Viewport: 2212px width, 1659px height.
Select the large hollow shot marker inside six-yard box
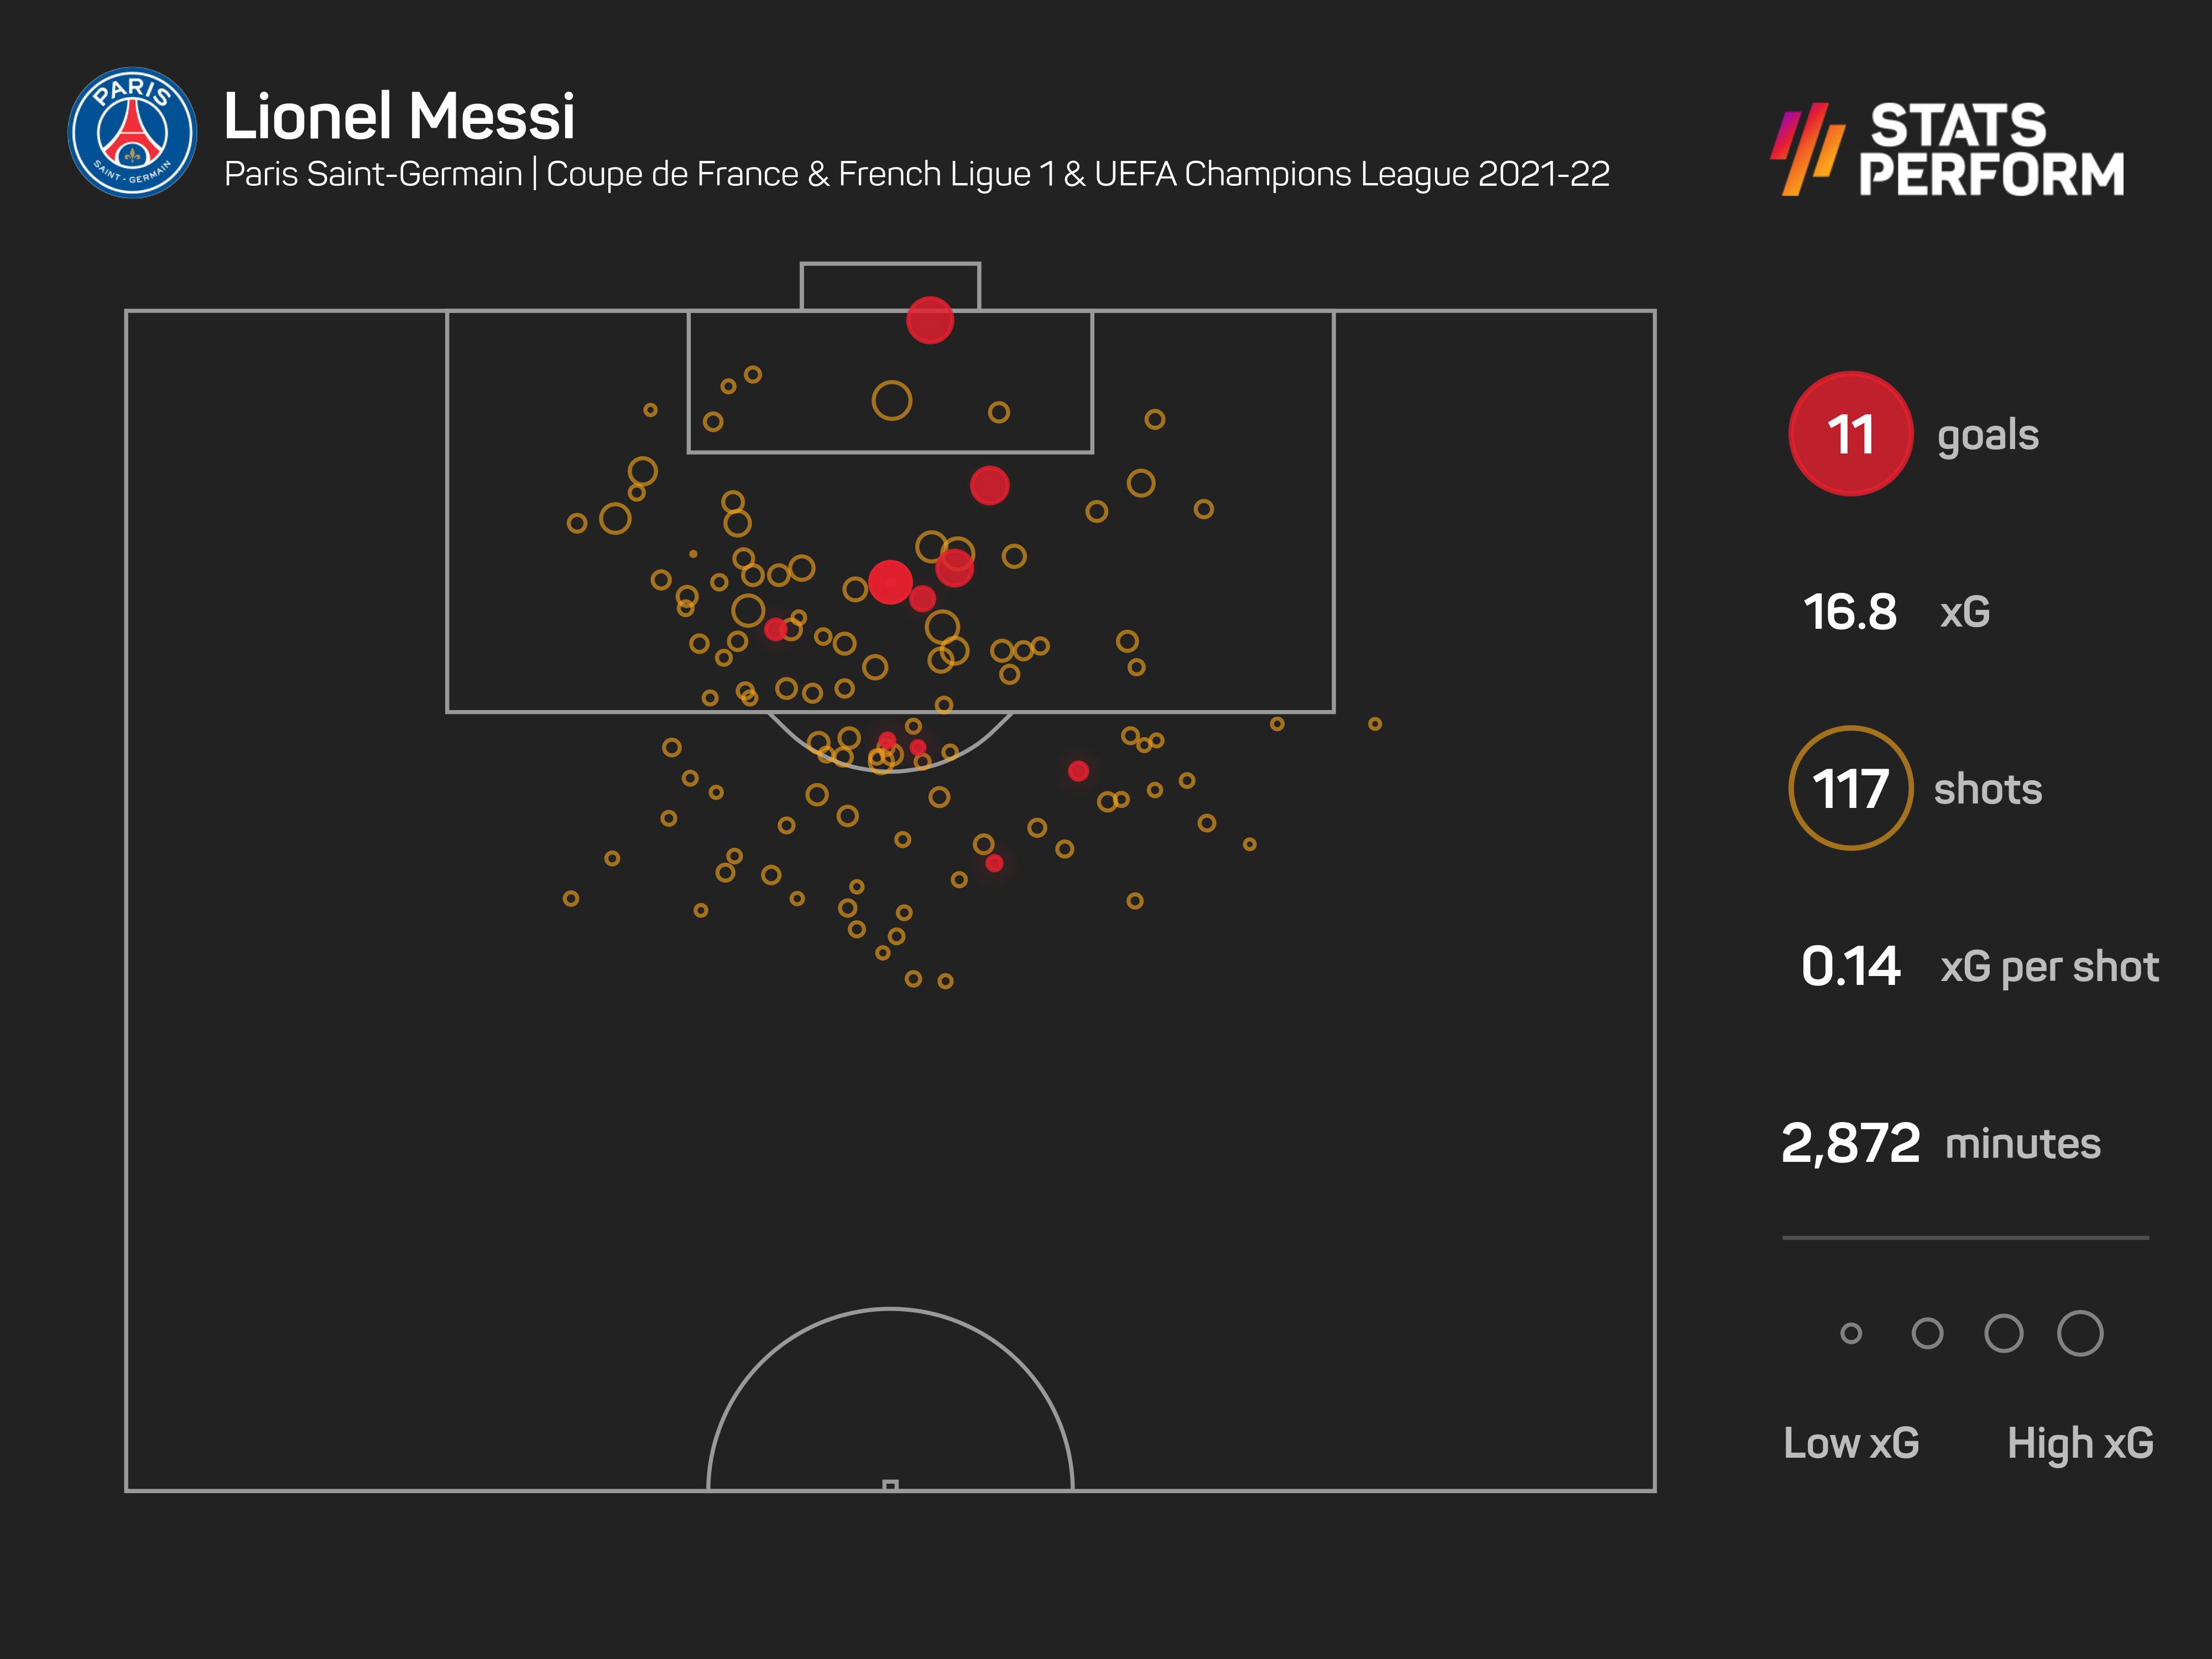pos(891,401)
